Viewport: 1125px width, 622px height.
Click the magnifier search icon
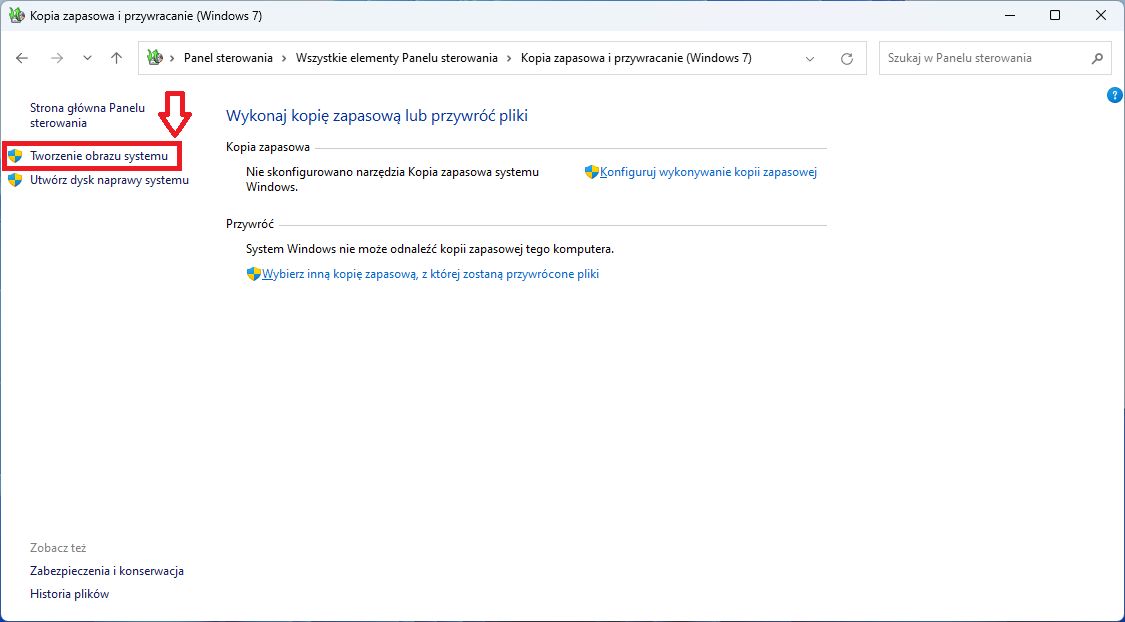1096,58
